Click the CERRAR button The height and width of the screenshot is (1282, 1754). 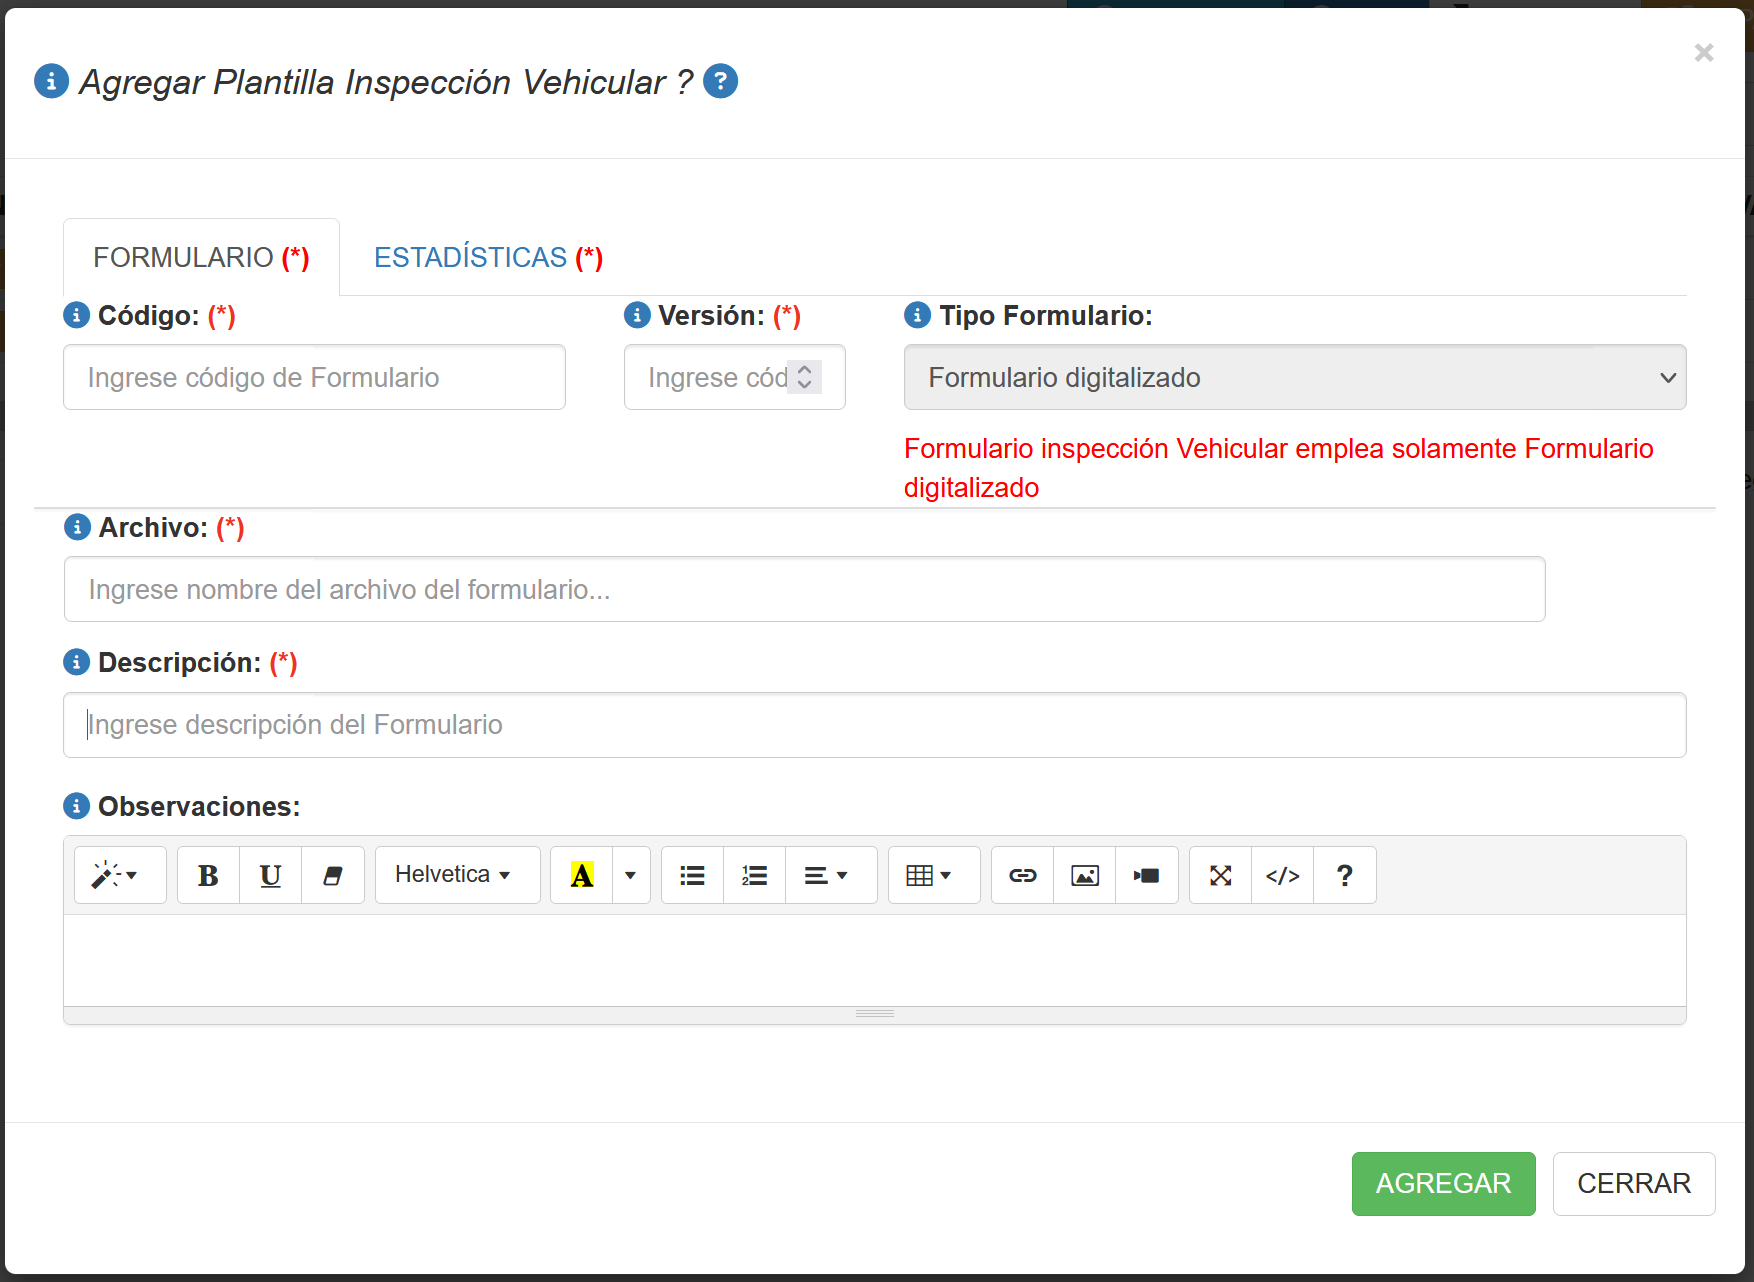(1633, 1184)
